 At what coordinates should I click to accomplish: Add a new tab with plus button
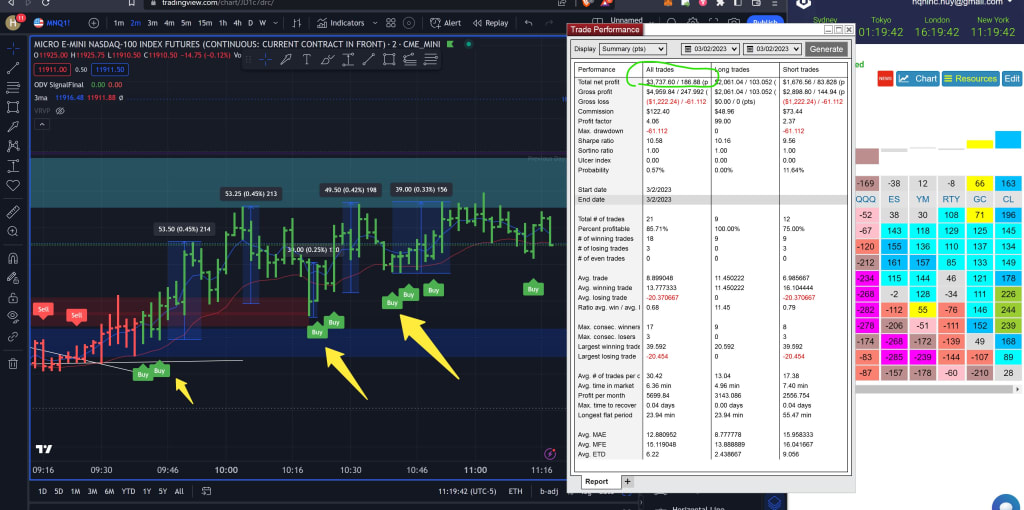point(627,481)
